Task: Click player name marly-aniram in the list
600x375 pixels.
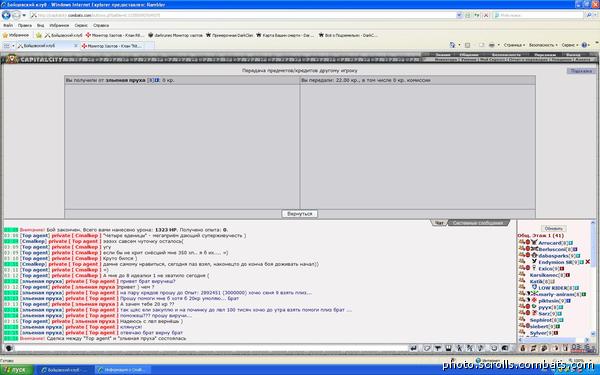Action: coord(557,294)
